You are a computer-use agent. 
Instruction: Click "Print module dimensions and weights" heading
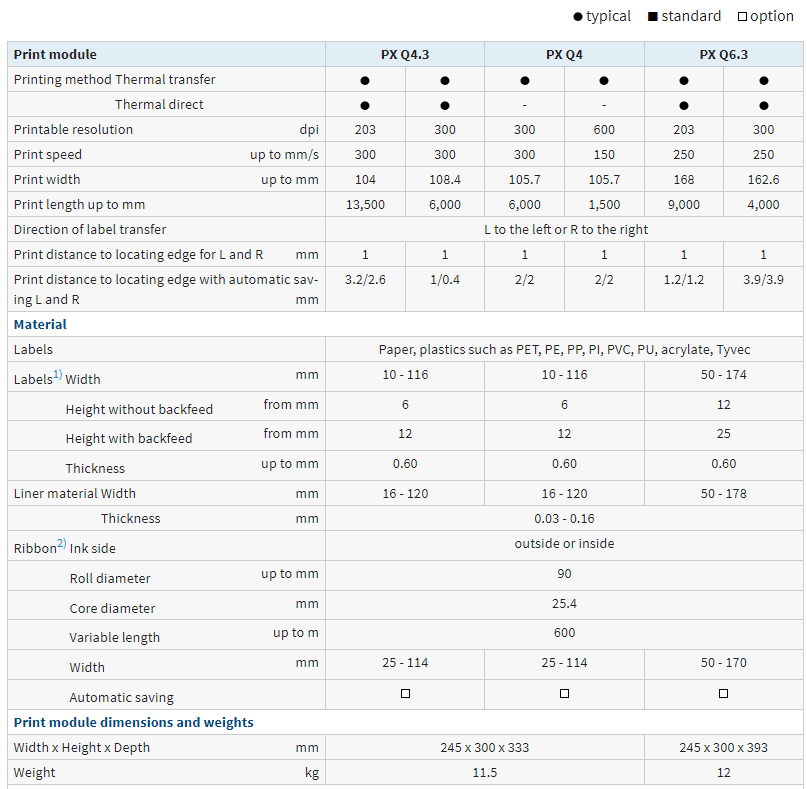133,722
